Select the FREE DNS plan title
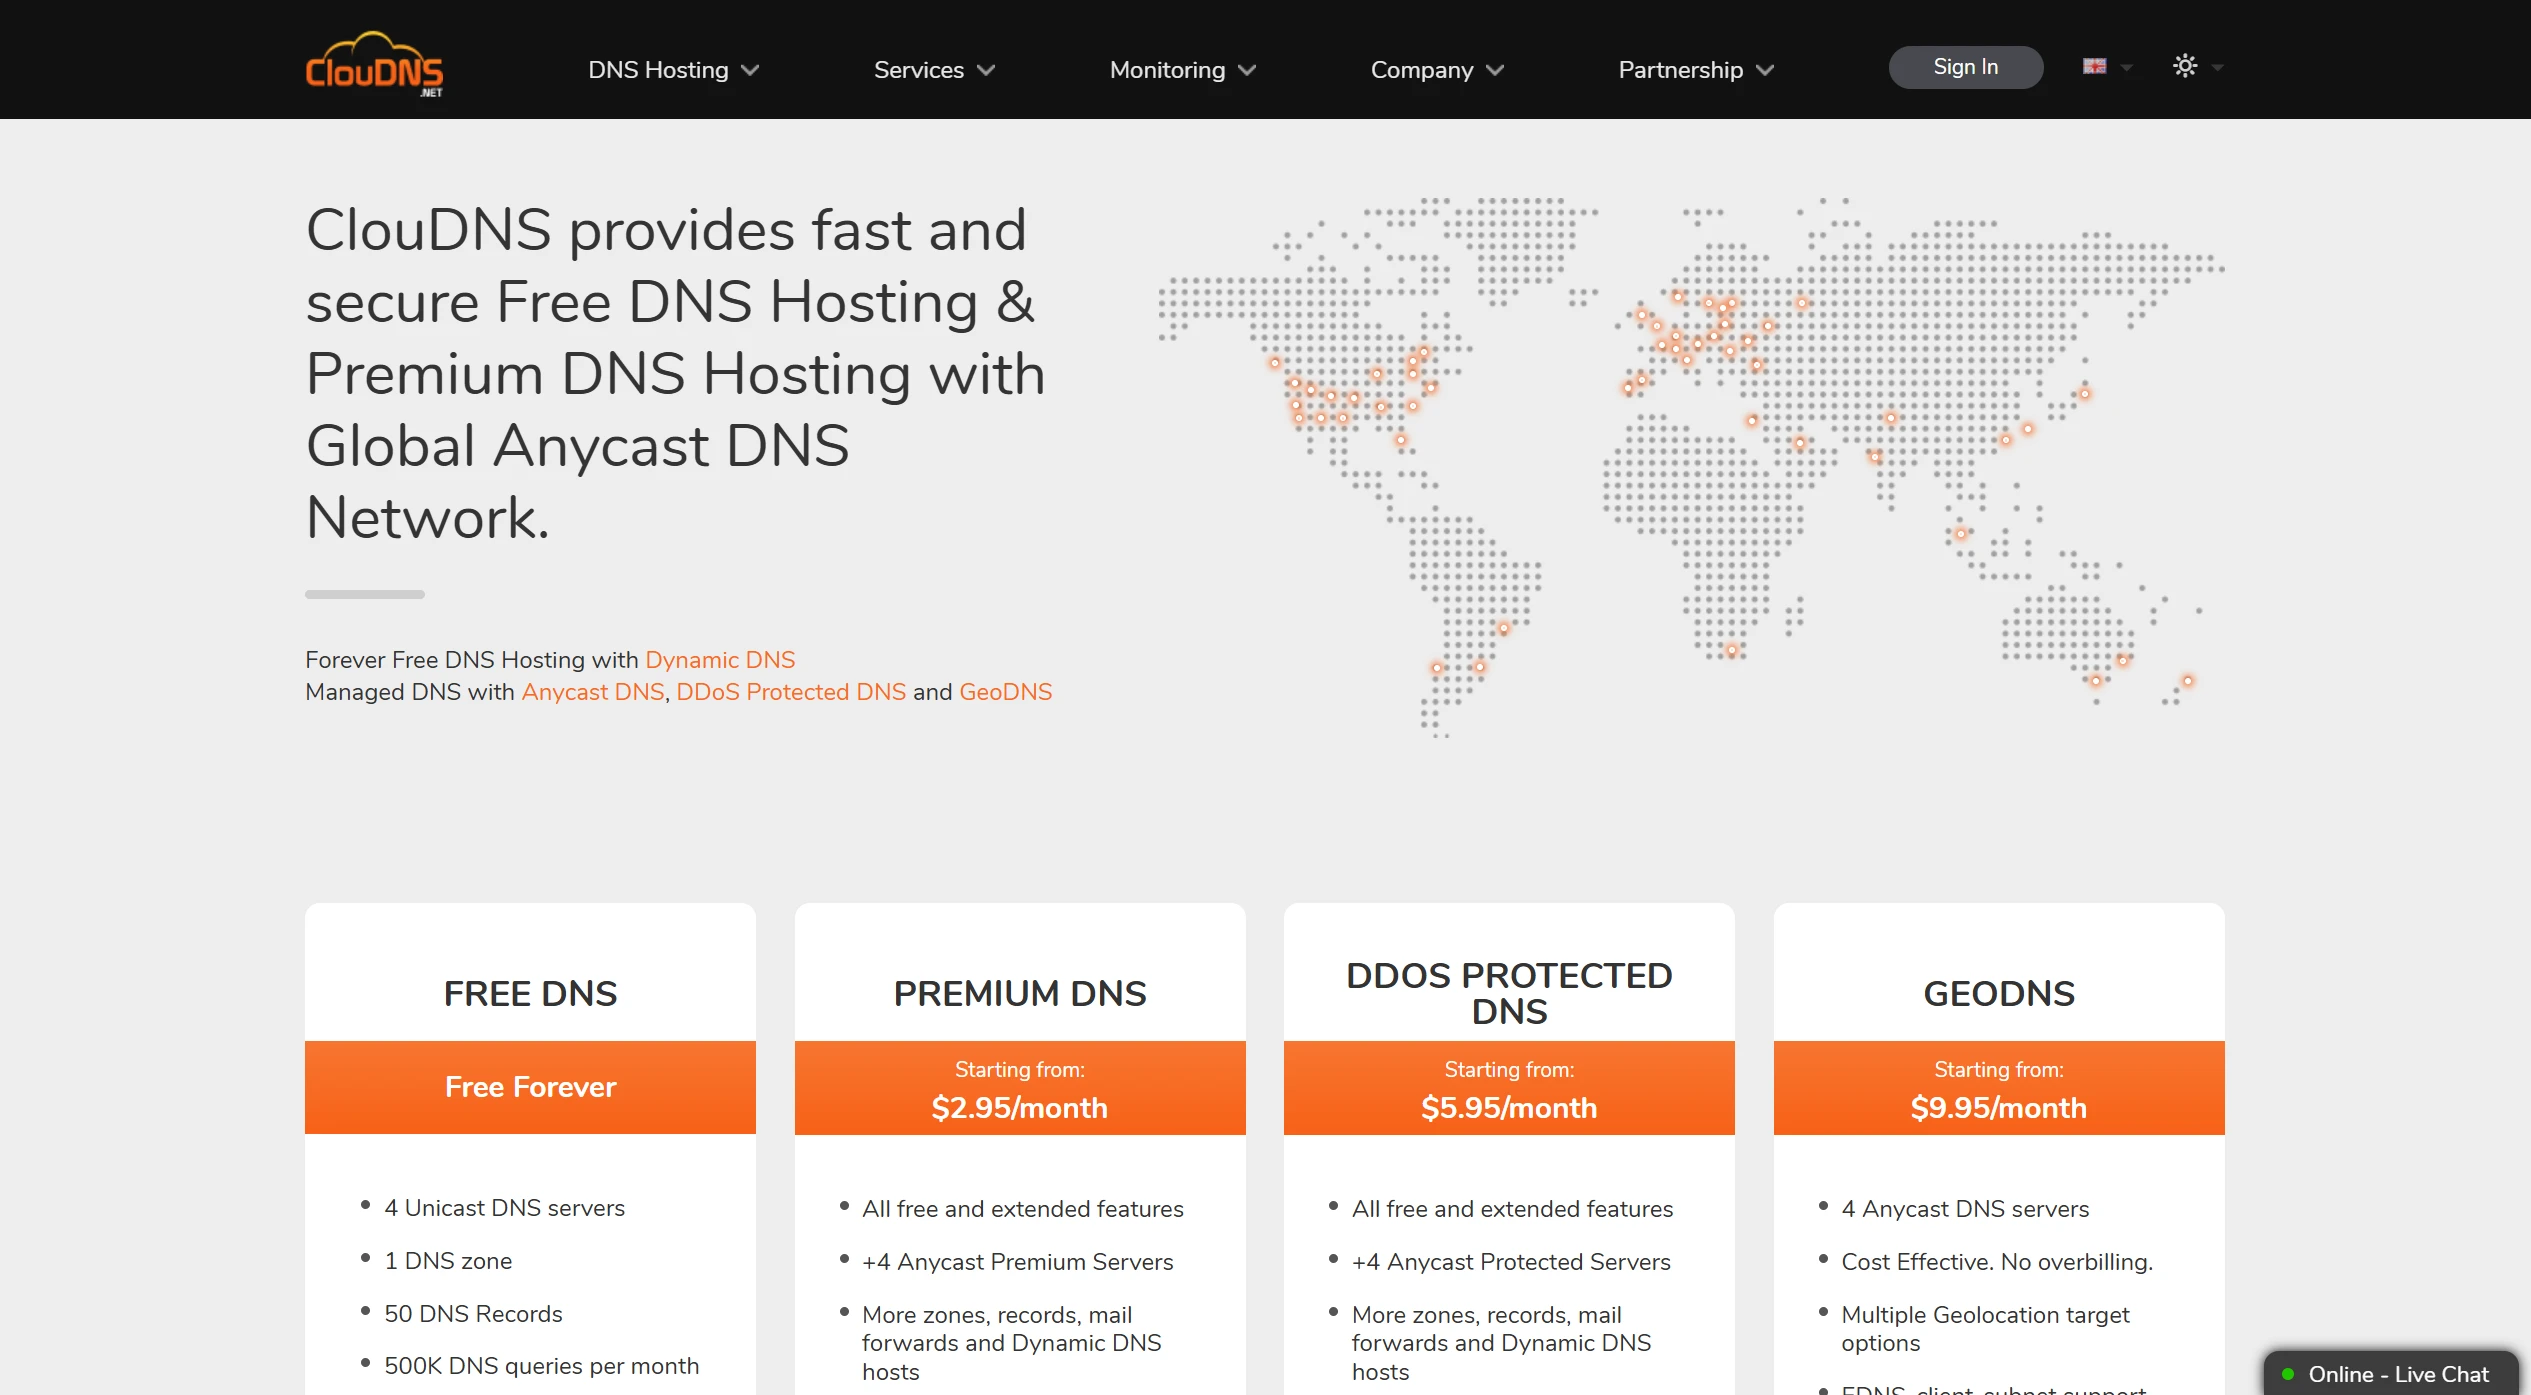The image size is (2531, 1395). coord(530,993)
